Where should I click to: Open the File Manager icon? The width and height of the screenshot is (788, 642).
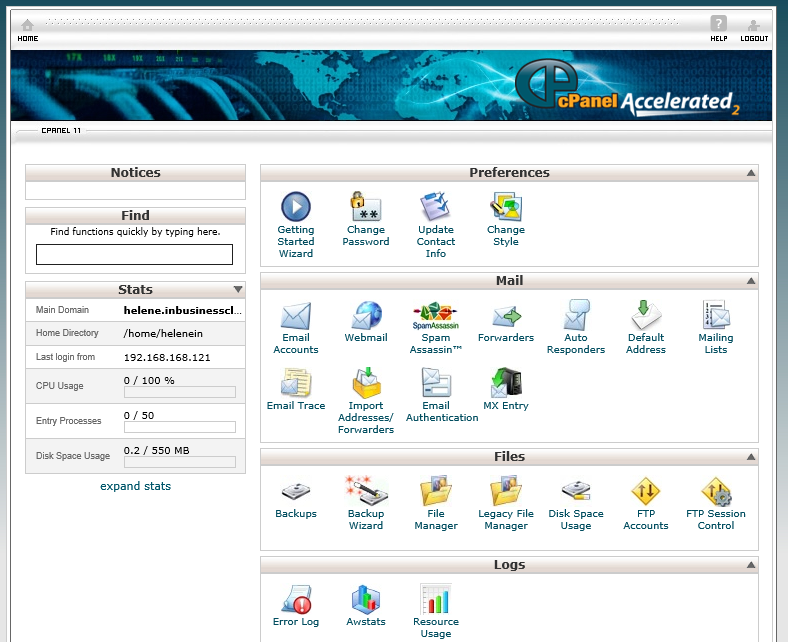pos(435,491)
